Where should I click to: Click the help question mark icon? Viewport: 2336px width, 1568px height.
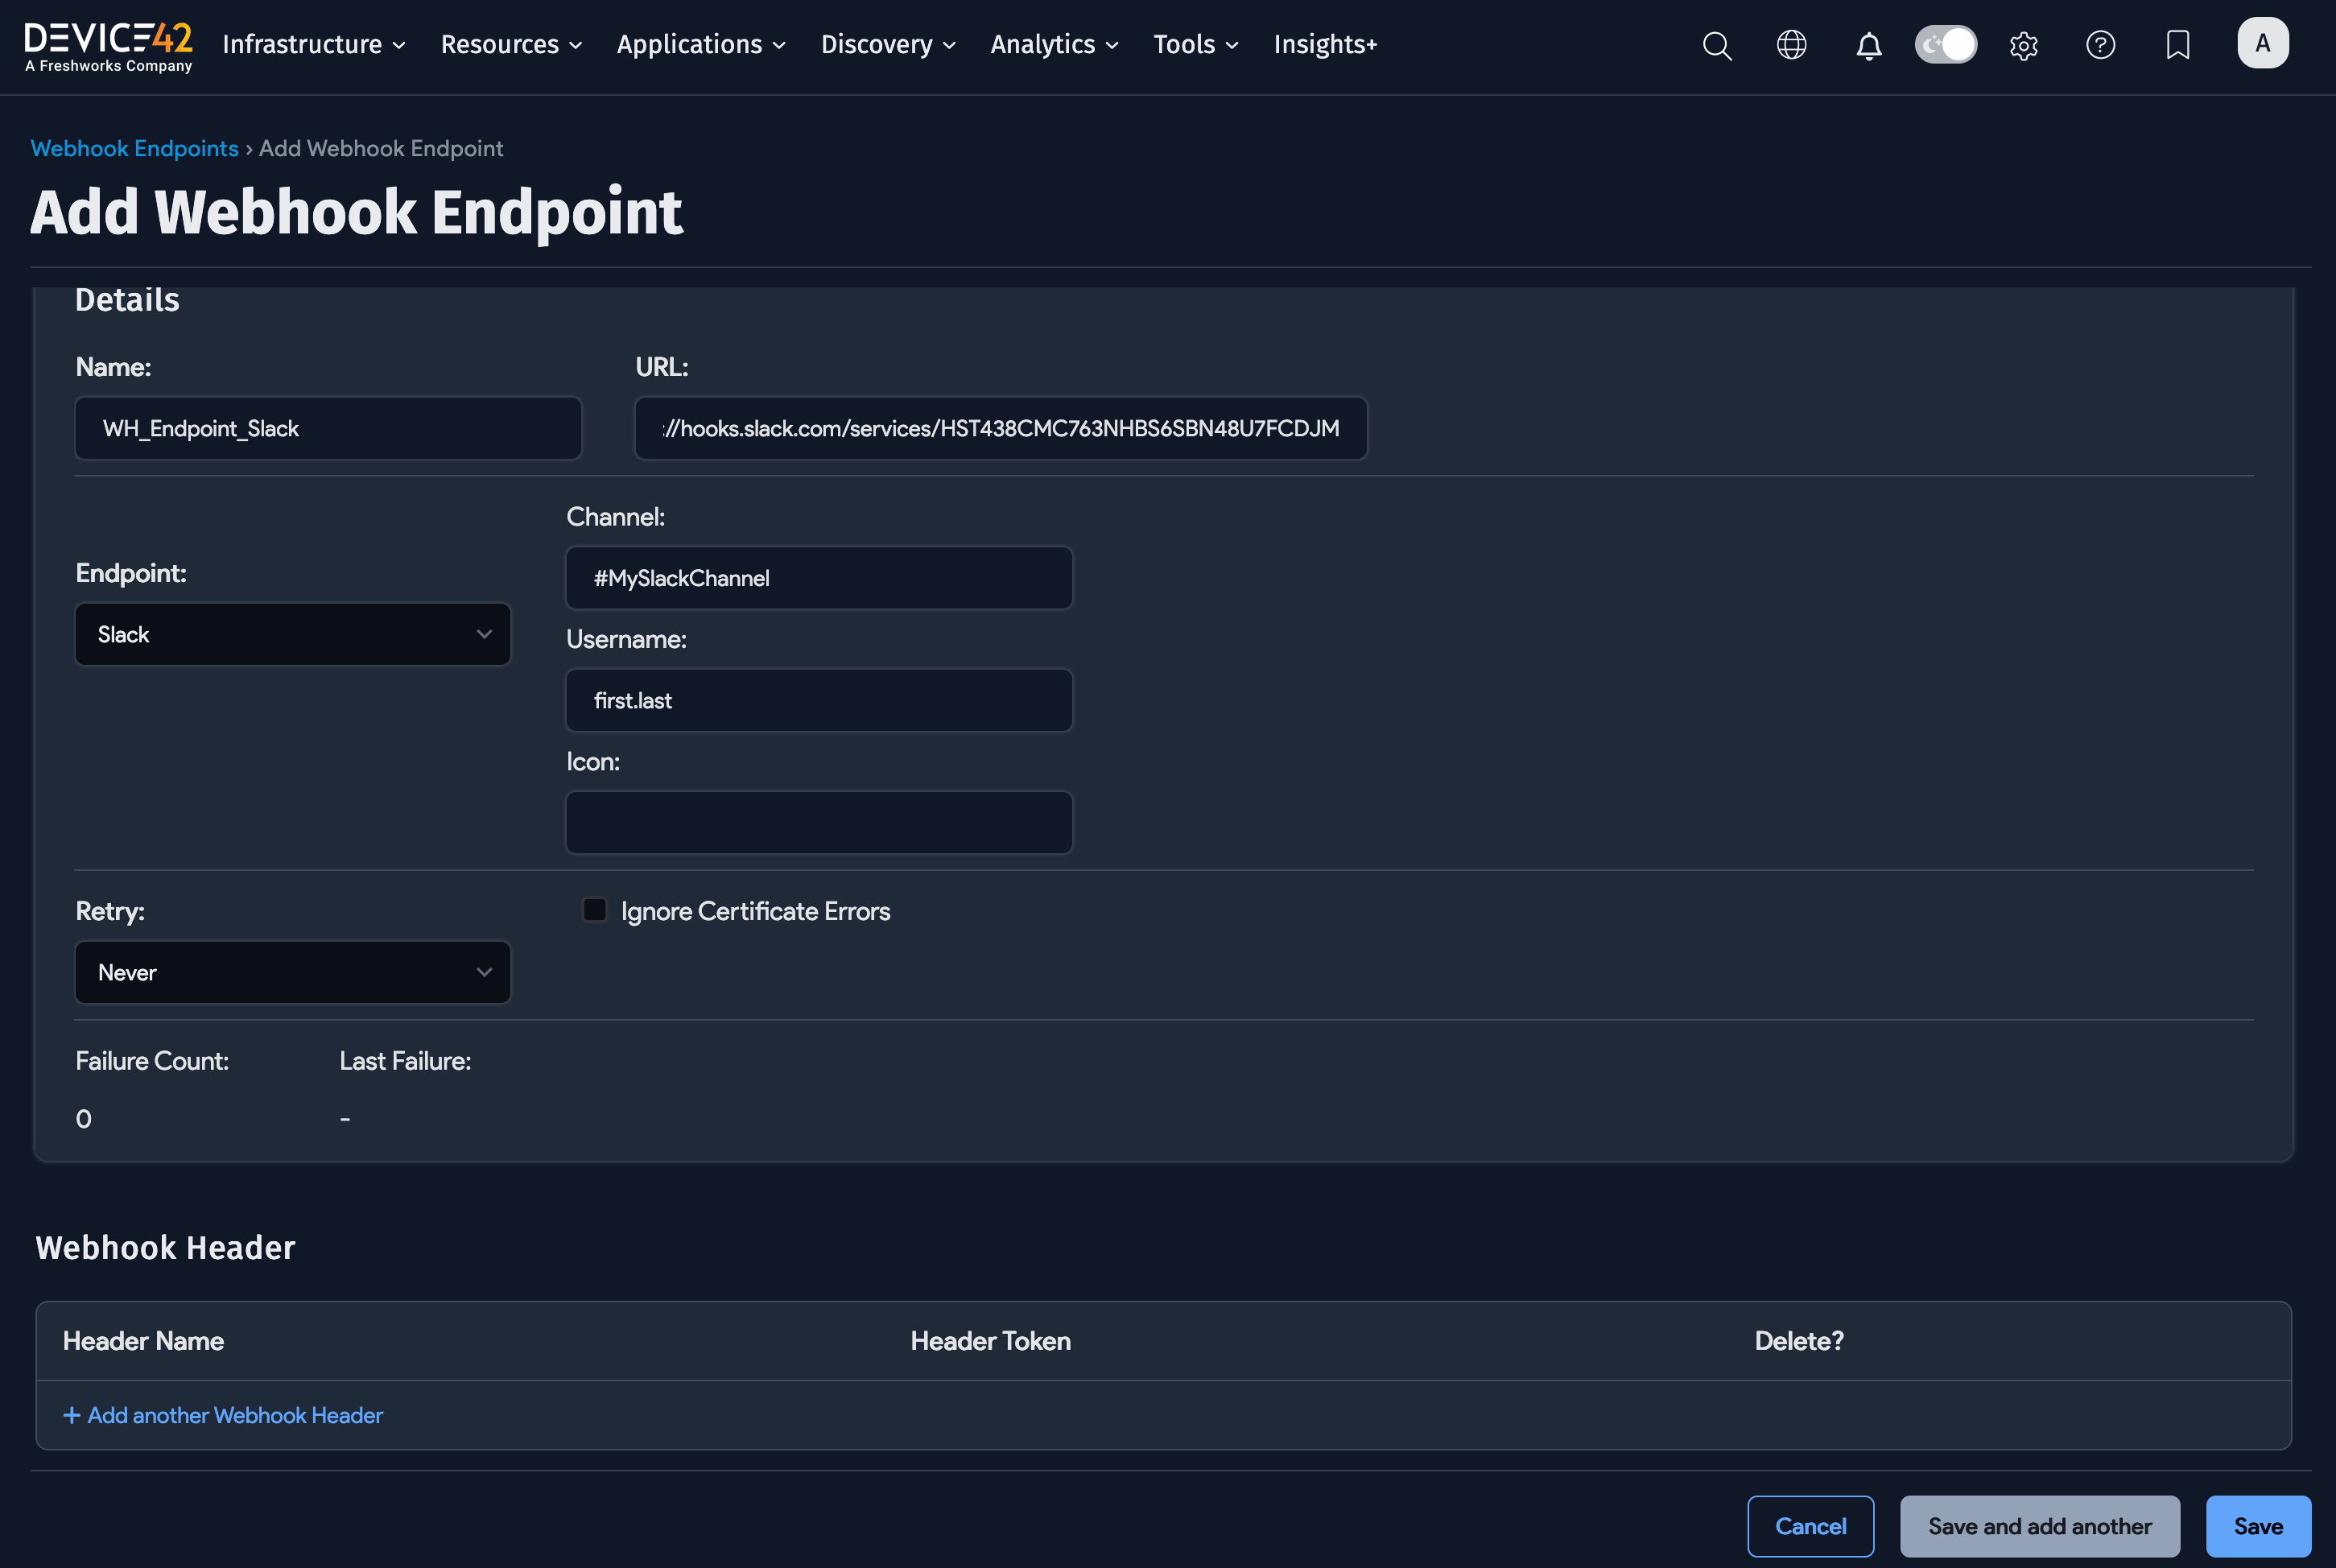click(x=2100, y=45)
